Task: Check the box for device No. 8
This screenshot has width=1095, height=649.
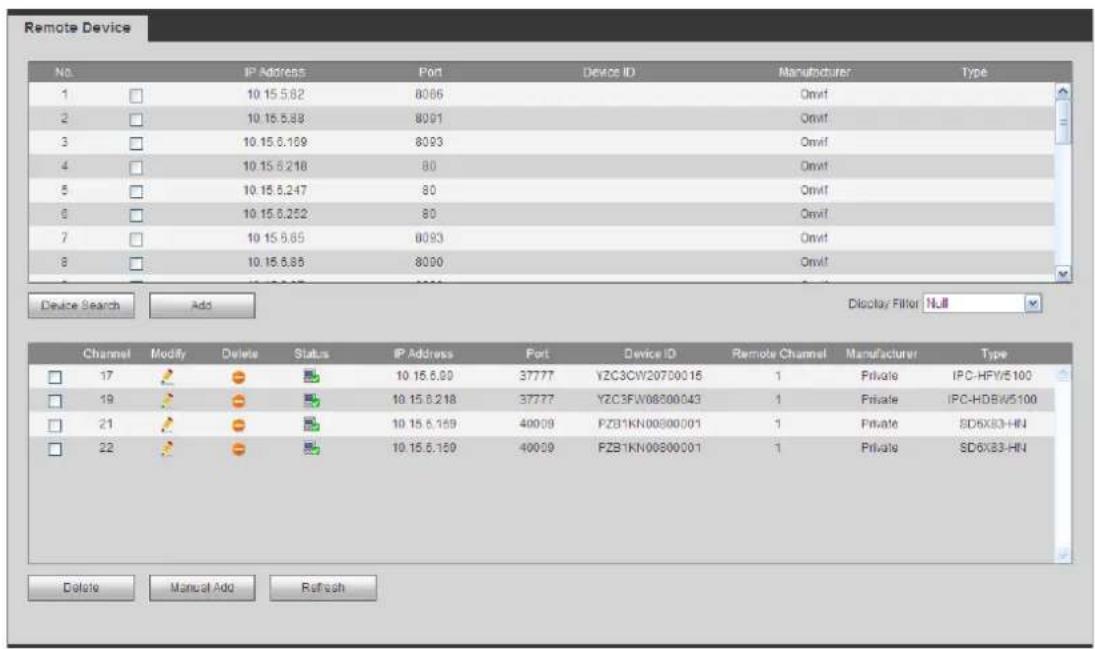Action: coord(136,263)
